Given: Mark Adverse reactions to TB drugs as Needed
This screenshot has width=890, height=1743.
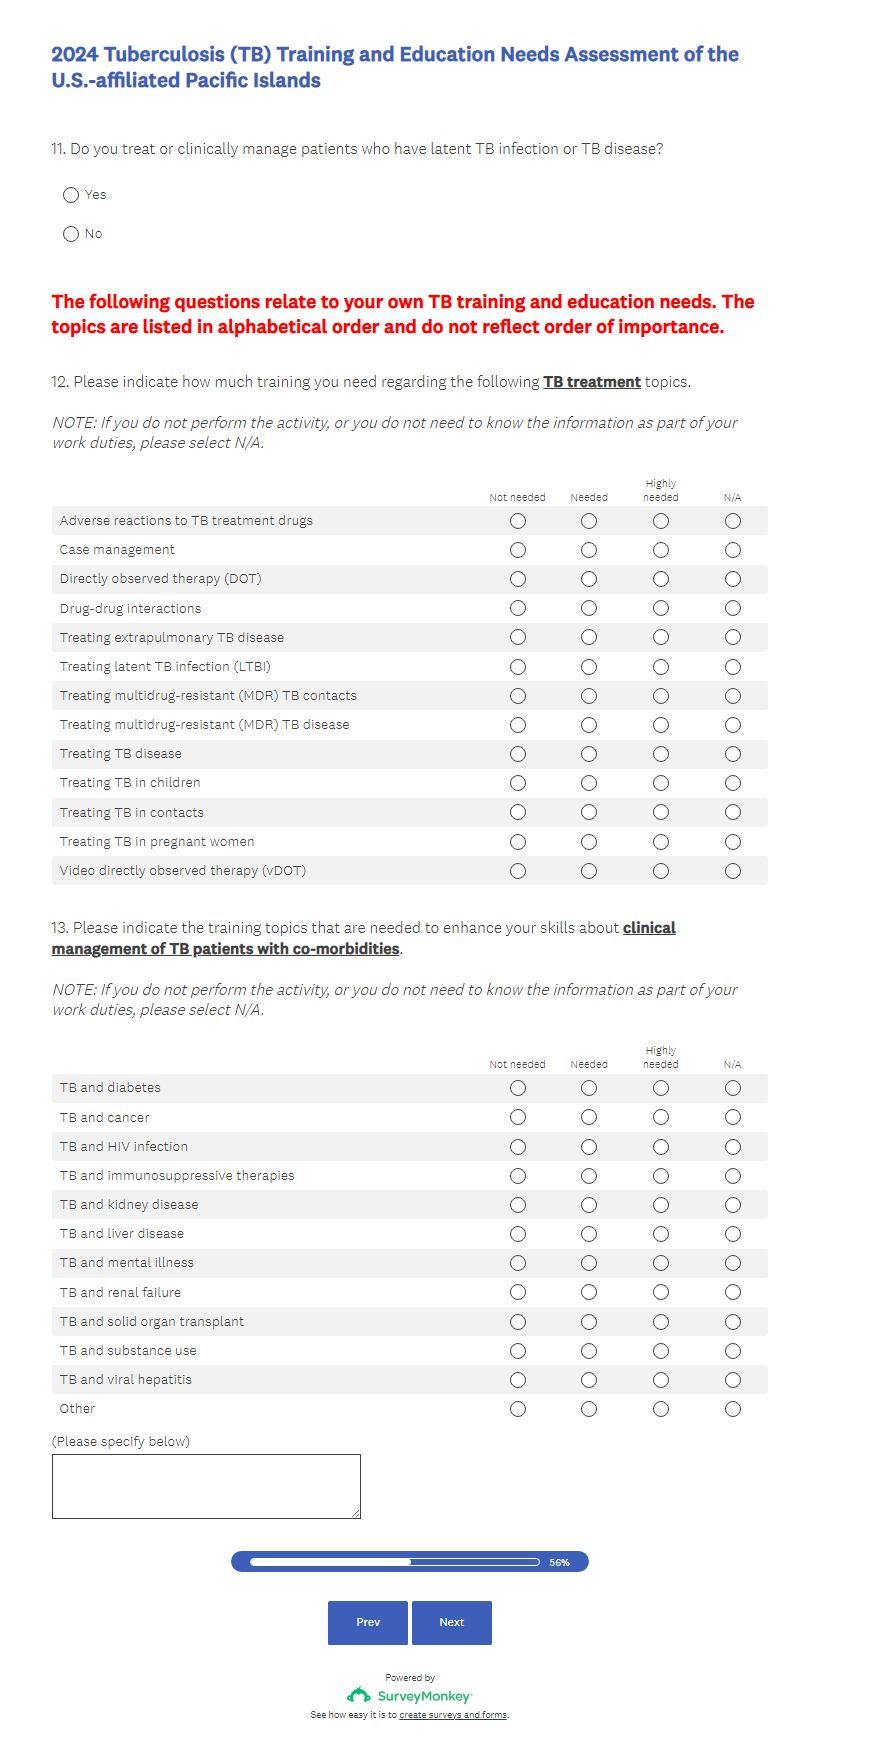Looking at the screenshot, I should tap(589, 521).
